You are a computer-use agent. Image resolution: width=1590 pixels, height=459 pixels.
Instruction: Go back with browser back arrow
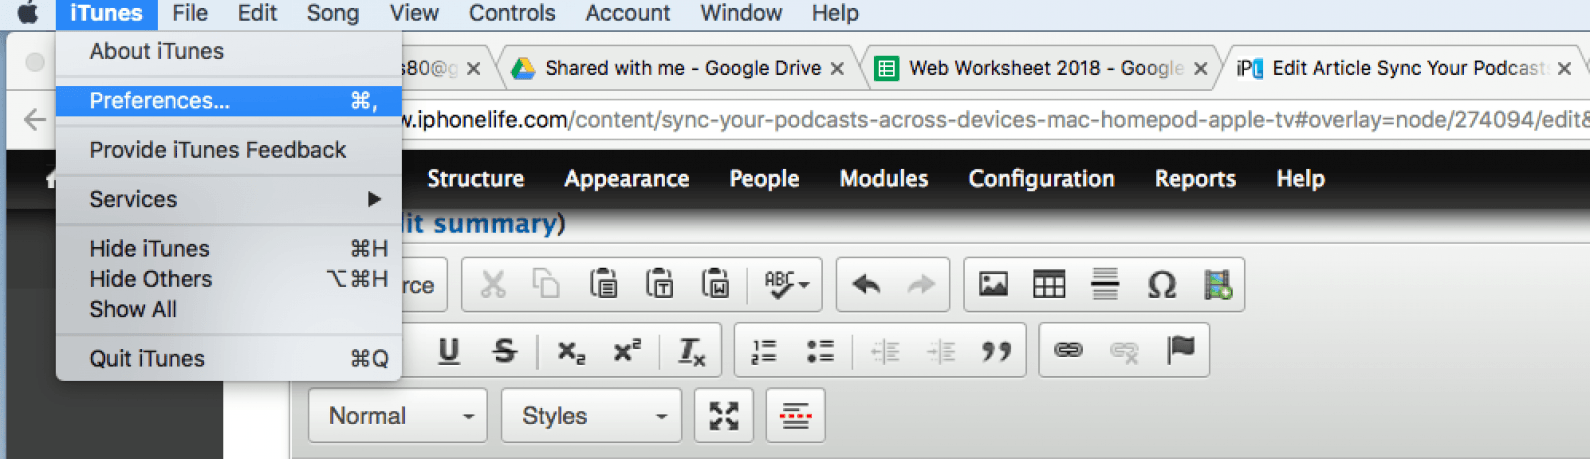tap(34, 120)
